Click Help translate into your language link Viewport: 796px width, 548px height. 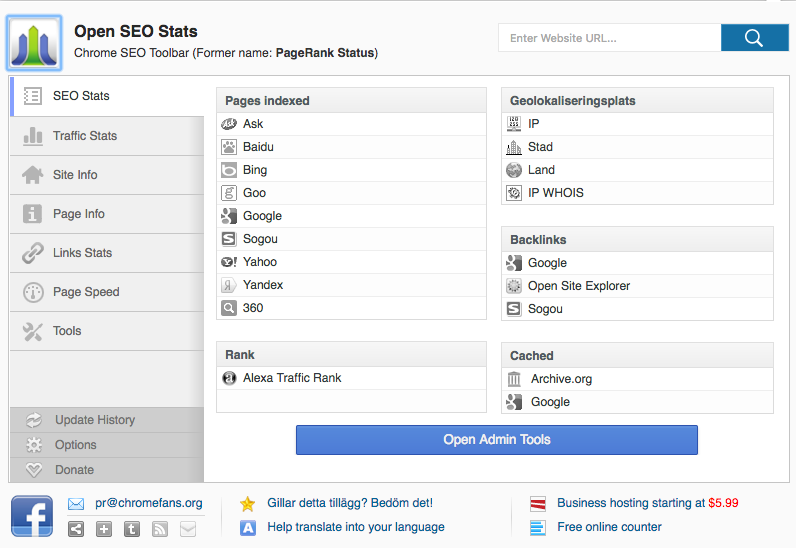pyautogui.click(x=356, y=527)
